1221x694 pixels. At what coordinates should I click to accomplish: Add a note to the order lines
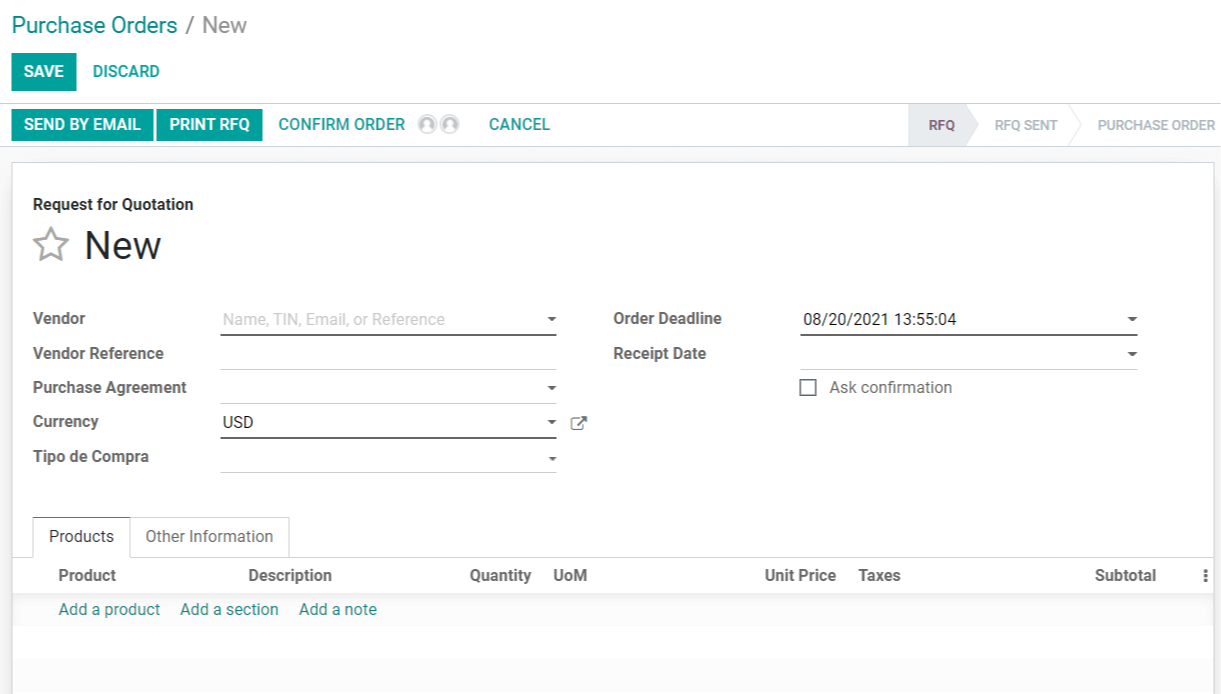click(x=338, y=610)
